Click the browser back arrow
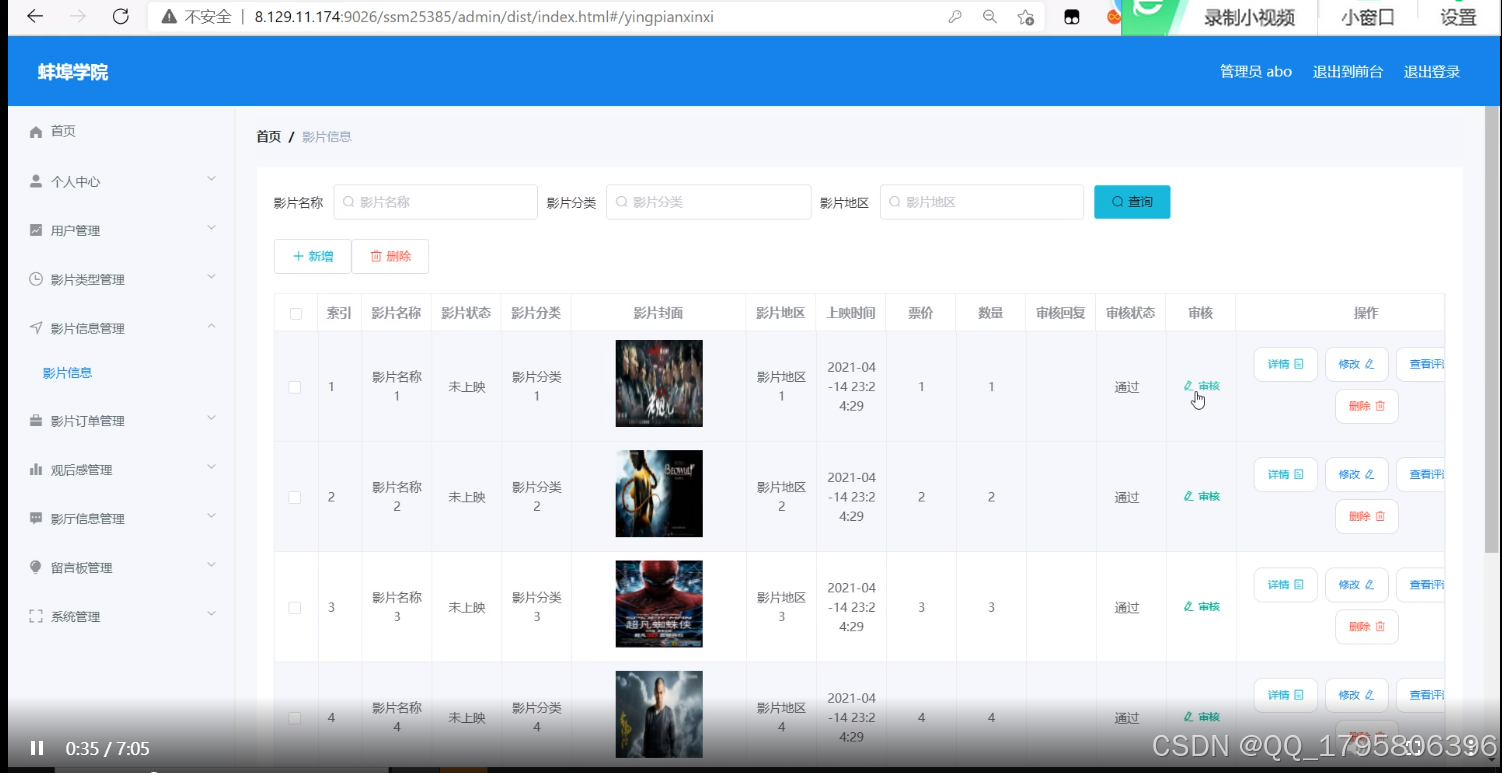Screen dimensions: 1502x773 point(35,16)
